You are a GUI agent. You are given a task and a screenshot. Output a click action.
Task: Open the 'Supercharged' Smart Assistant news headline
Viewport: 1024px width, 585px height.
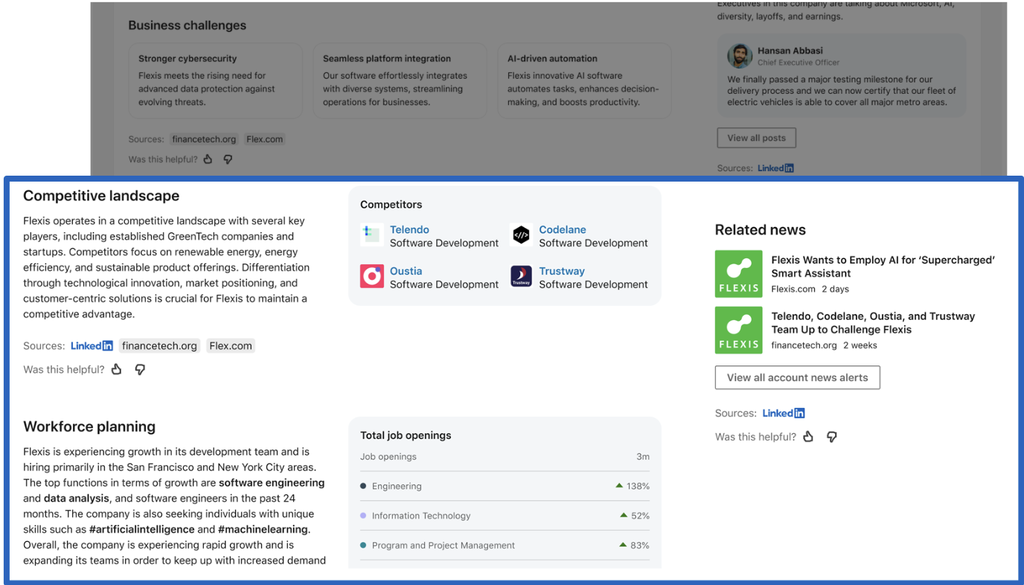(x=883, y=266)
